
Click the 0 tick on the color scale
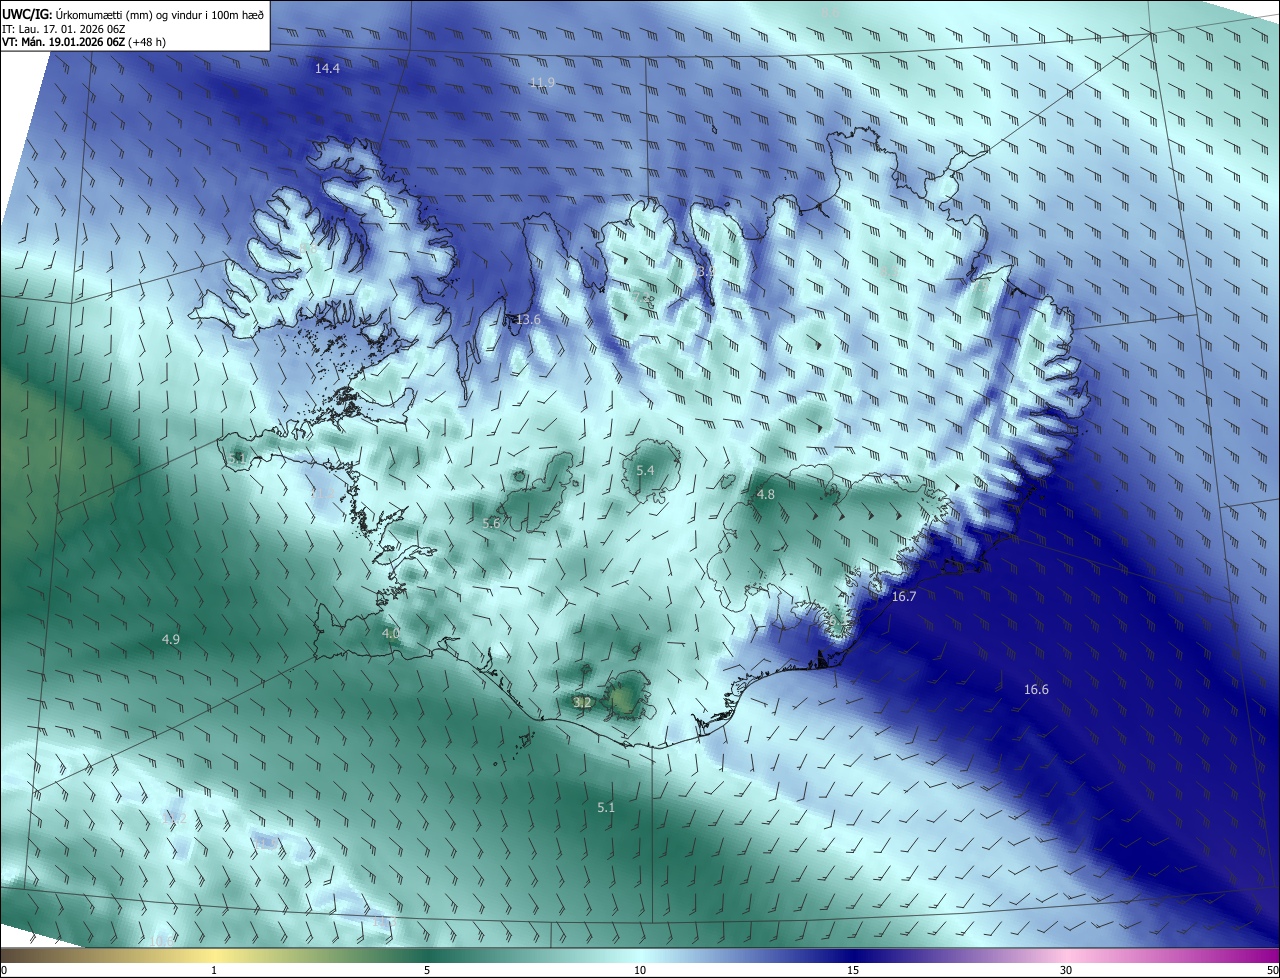coord(4,970)
